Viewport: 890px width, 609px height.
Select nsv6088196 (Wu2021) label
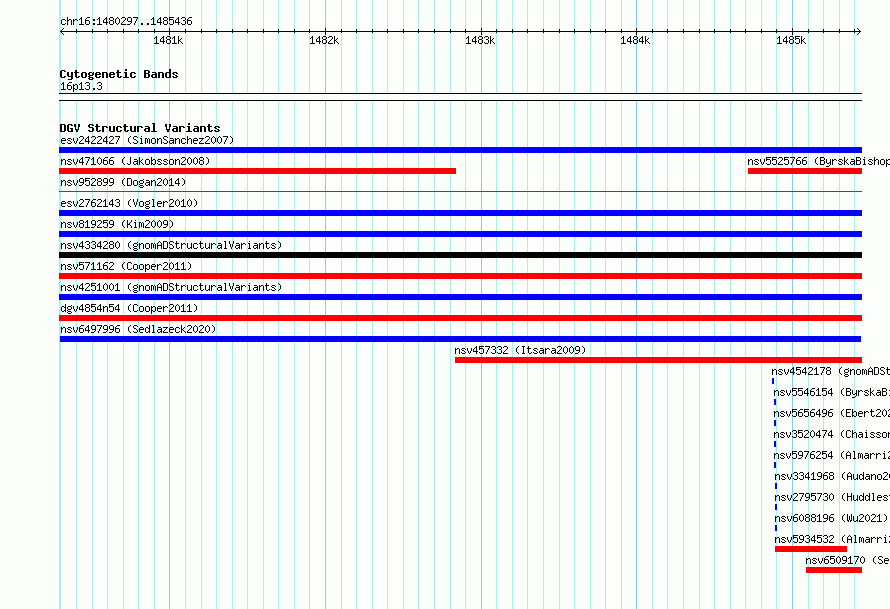[831, 518]
